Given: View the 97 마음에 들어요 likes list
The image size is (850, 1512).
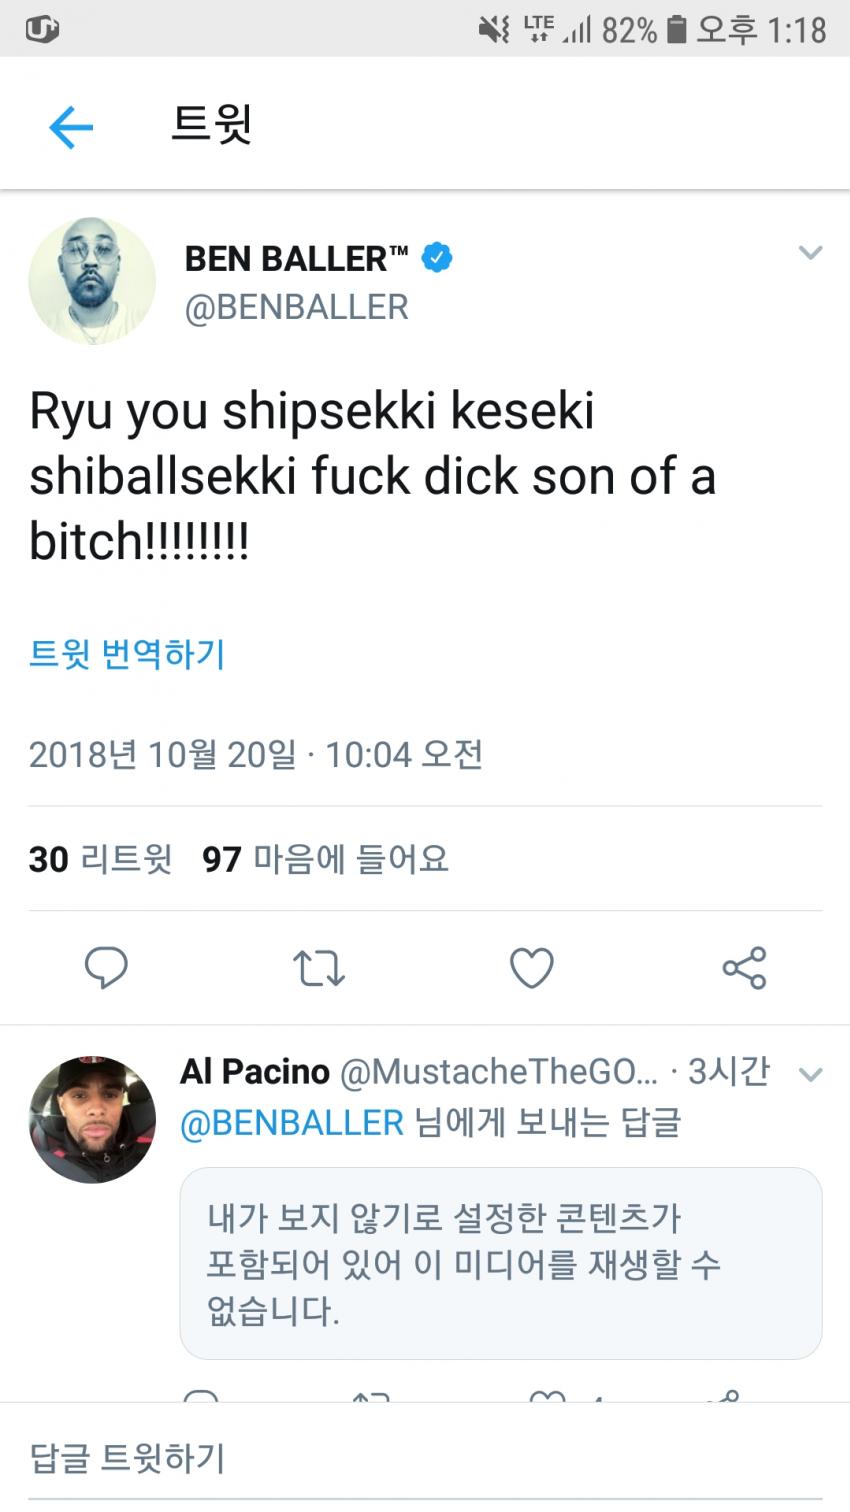Looking at the screenshot, I should click(325, 859).
